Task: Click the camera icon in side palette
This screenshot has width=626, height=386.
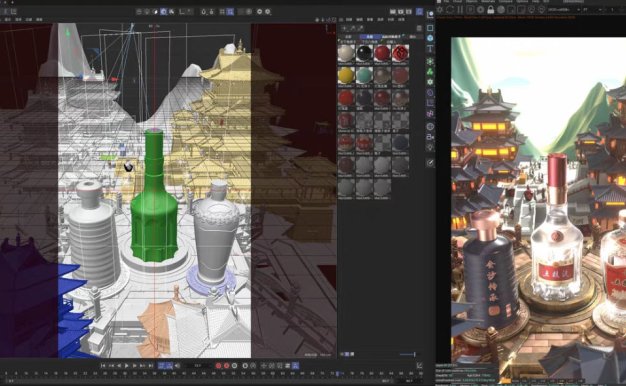Action: (x=430, y=137)
